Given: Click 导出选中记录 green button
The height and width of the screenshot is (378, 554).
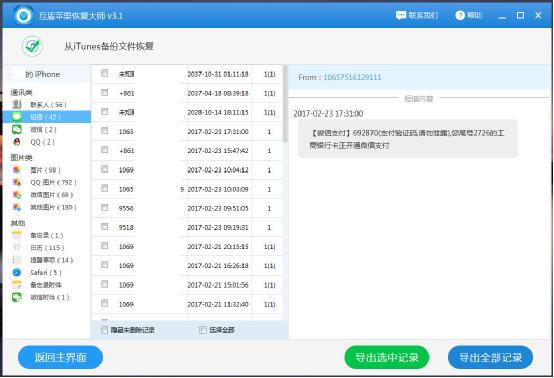Looking at the screenshot, I should pyautogui.click(x=387, y=357).
